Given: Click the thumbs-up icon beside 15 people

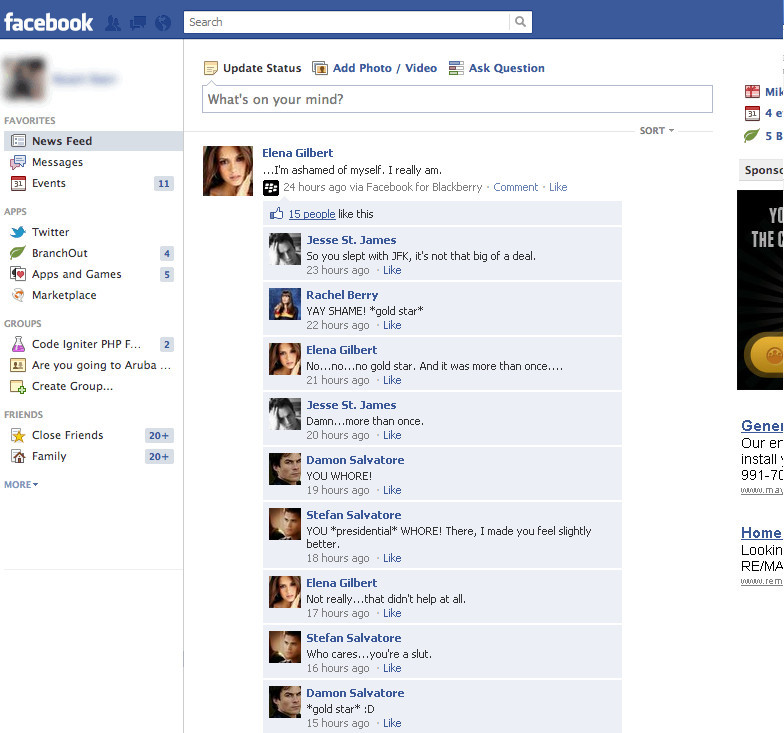Looking at the screenshot, I should coord(276,214).
